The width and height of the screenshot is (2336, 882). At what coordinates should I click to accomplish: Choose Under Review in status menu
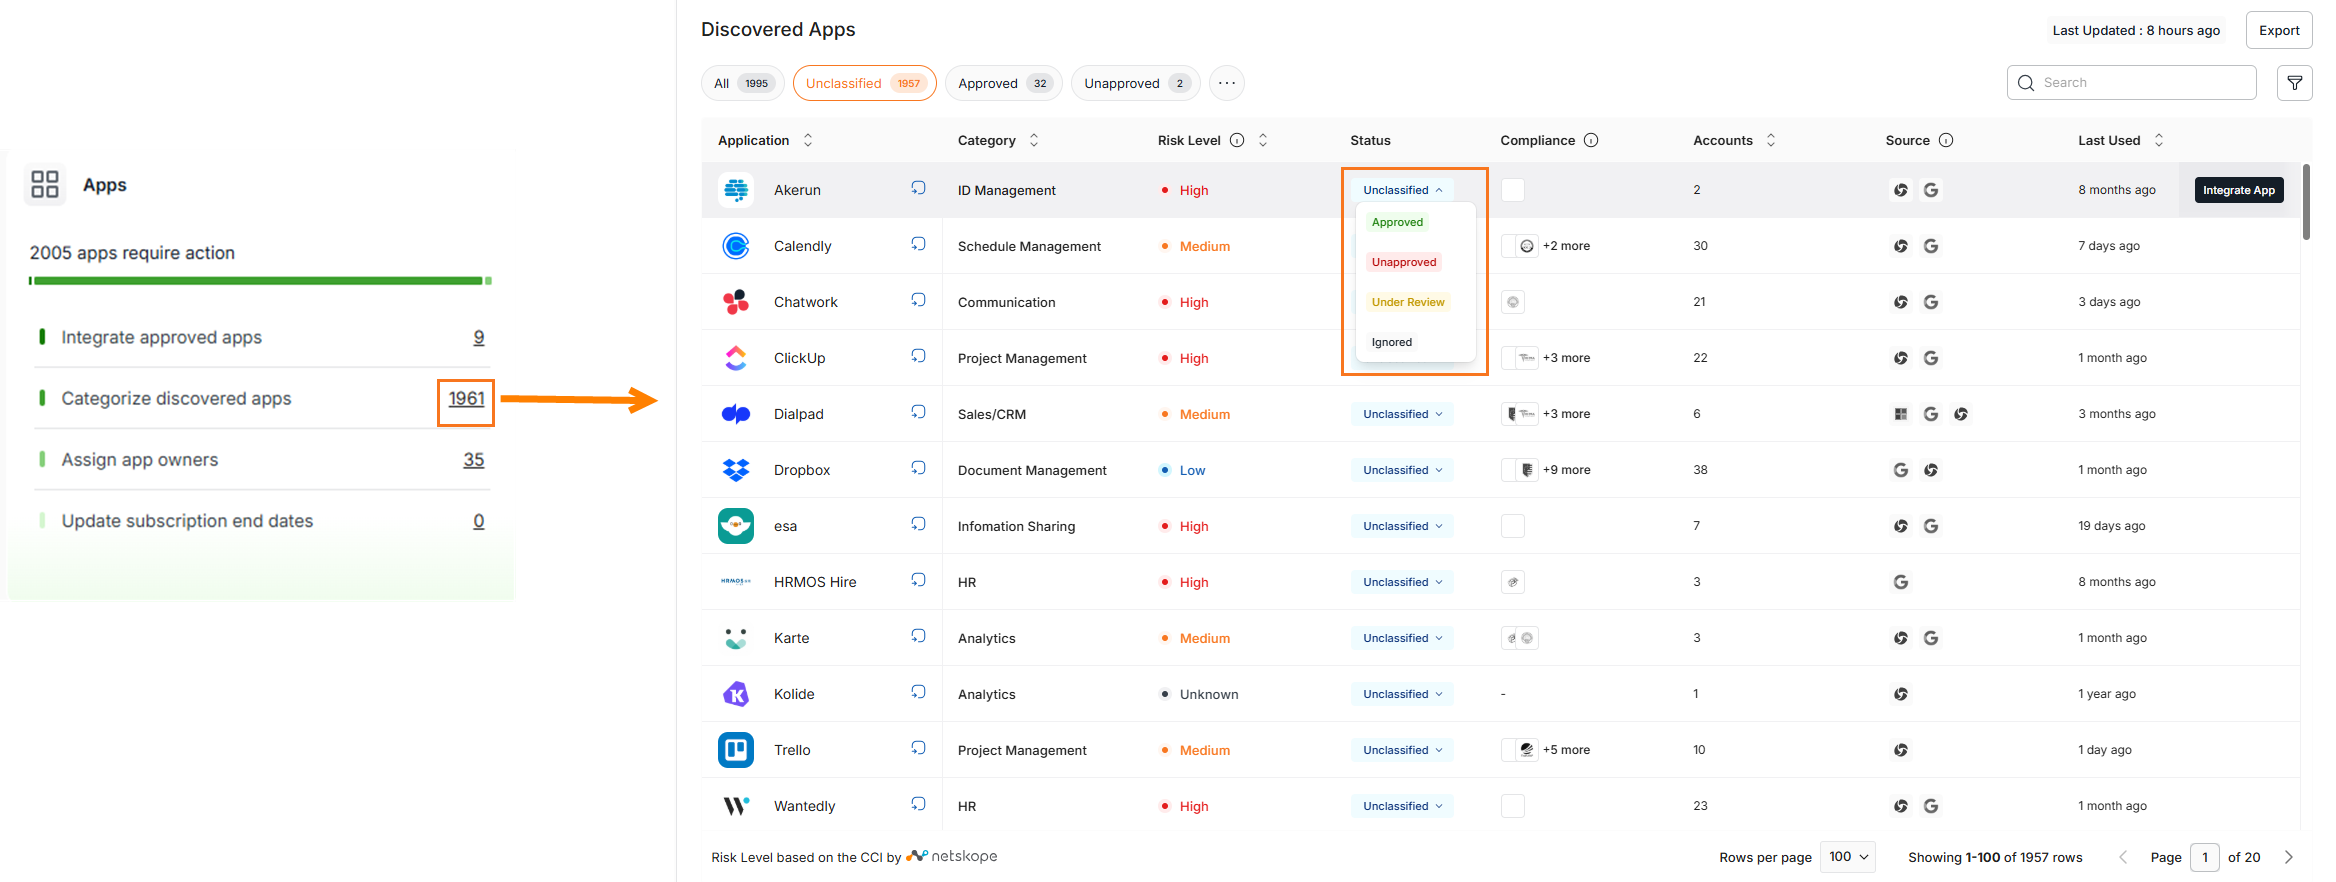pyautogui.click(x=1408, y=302)
